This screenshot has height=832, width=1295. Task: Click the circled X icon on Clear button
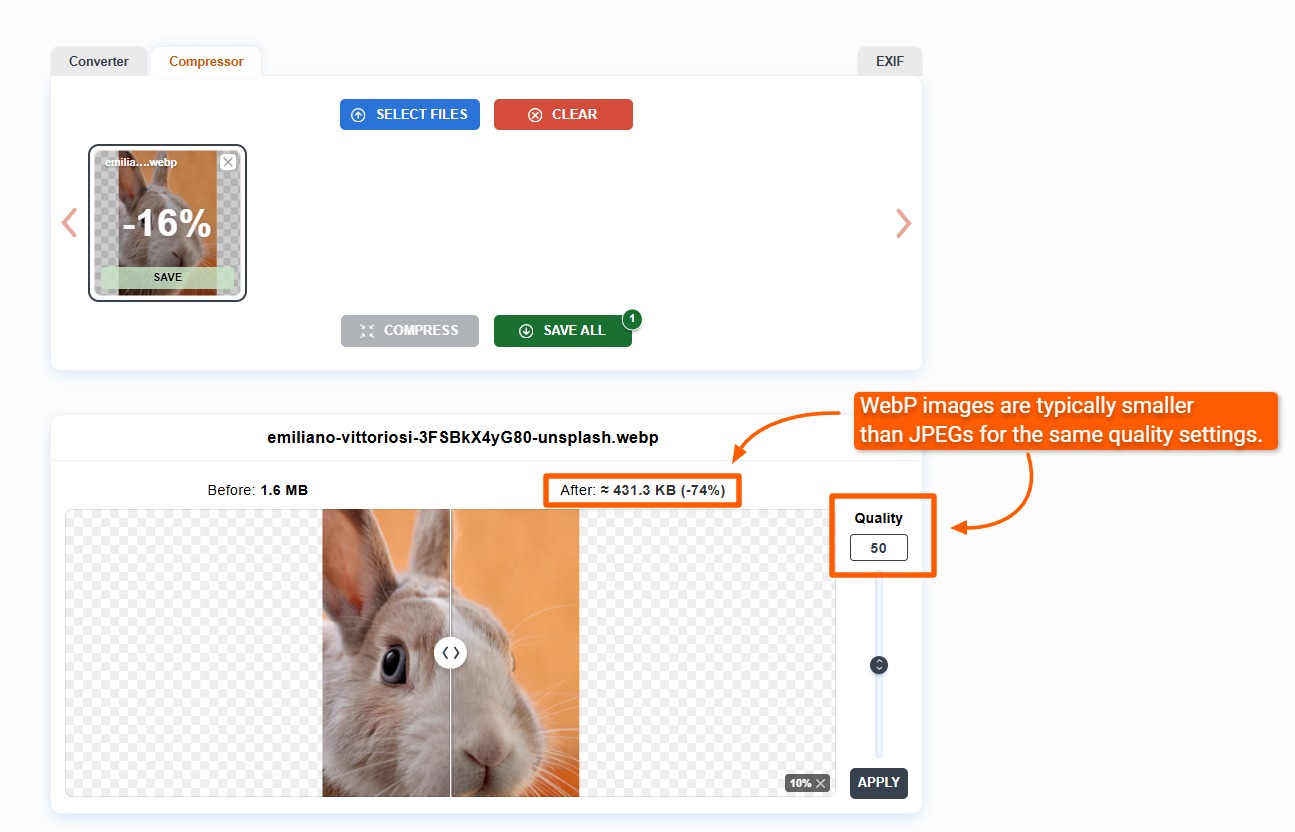pyautogui.click(x=536, y=114)
